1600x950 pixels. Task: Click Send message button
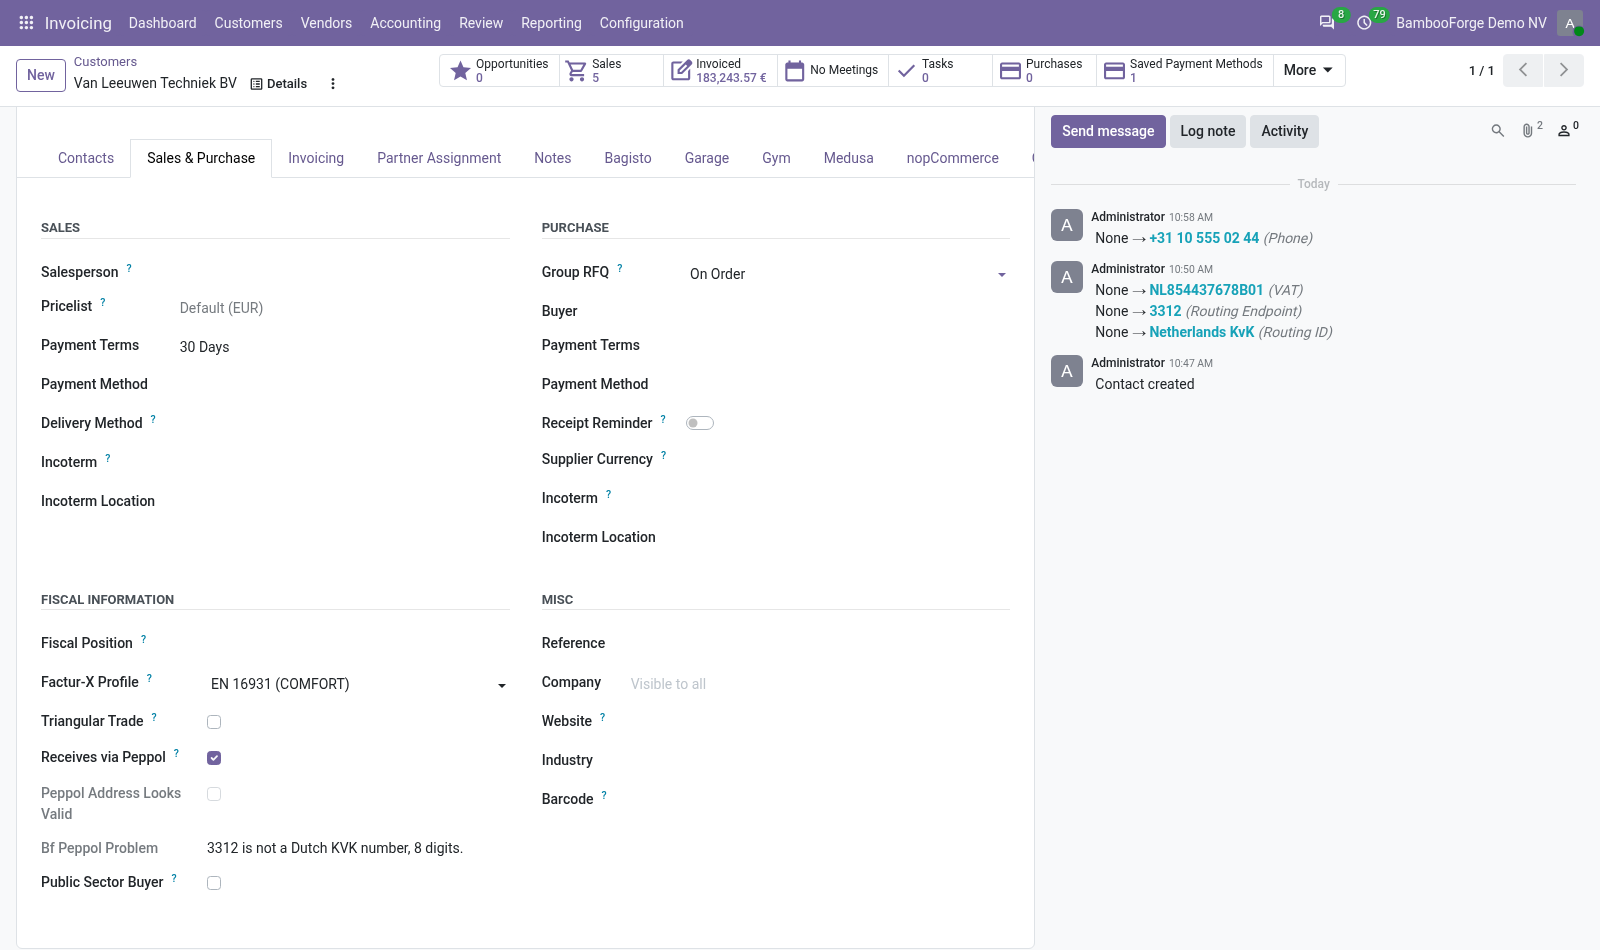(x=1108, y=131)
